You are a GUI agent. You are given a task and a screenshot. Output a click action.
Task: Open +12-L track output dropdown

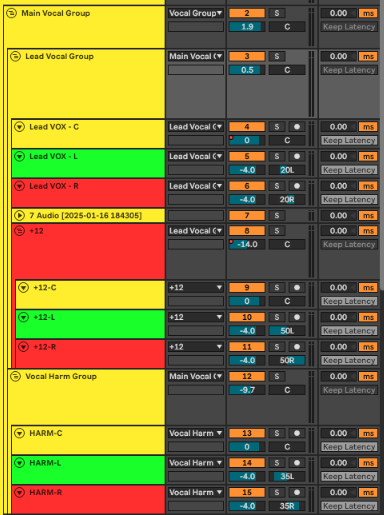click(x=196, y=317)
